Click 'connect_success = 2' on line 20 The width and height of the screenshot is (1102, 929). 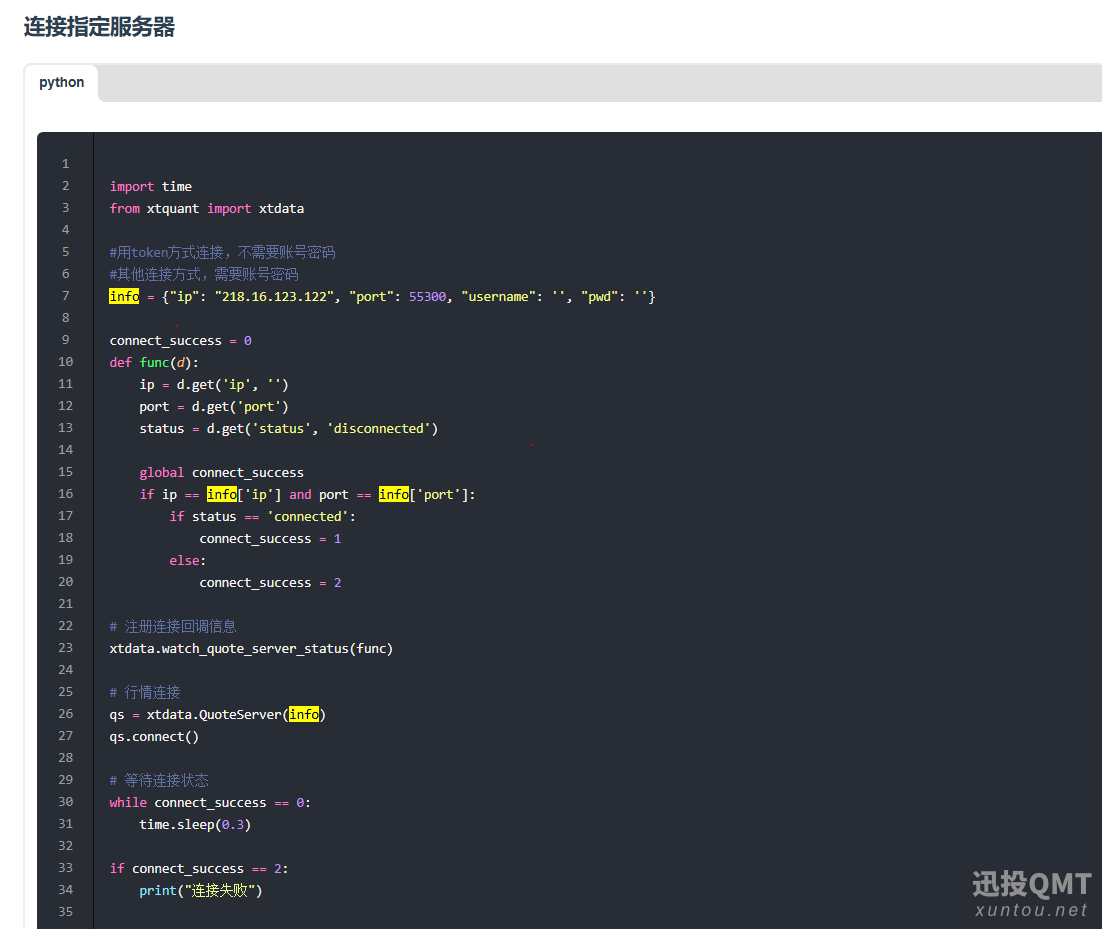[x=270, y=583]
